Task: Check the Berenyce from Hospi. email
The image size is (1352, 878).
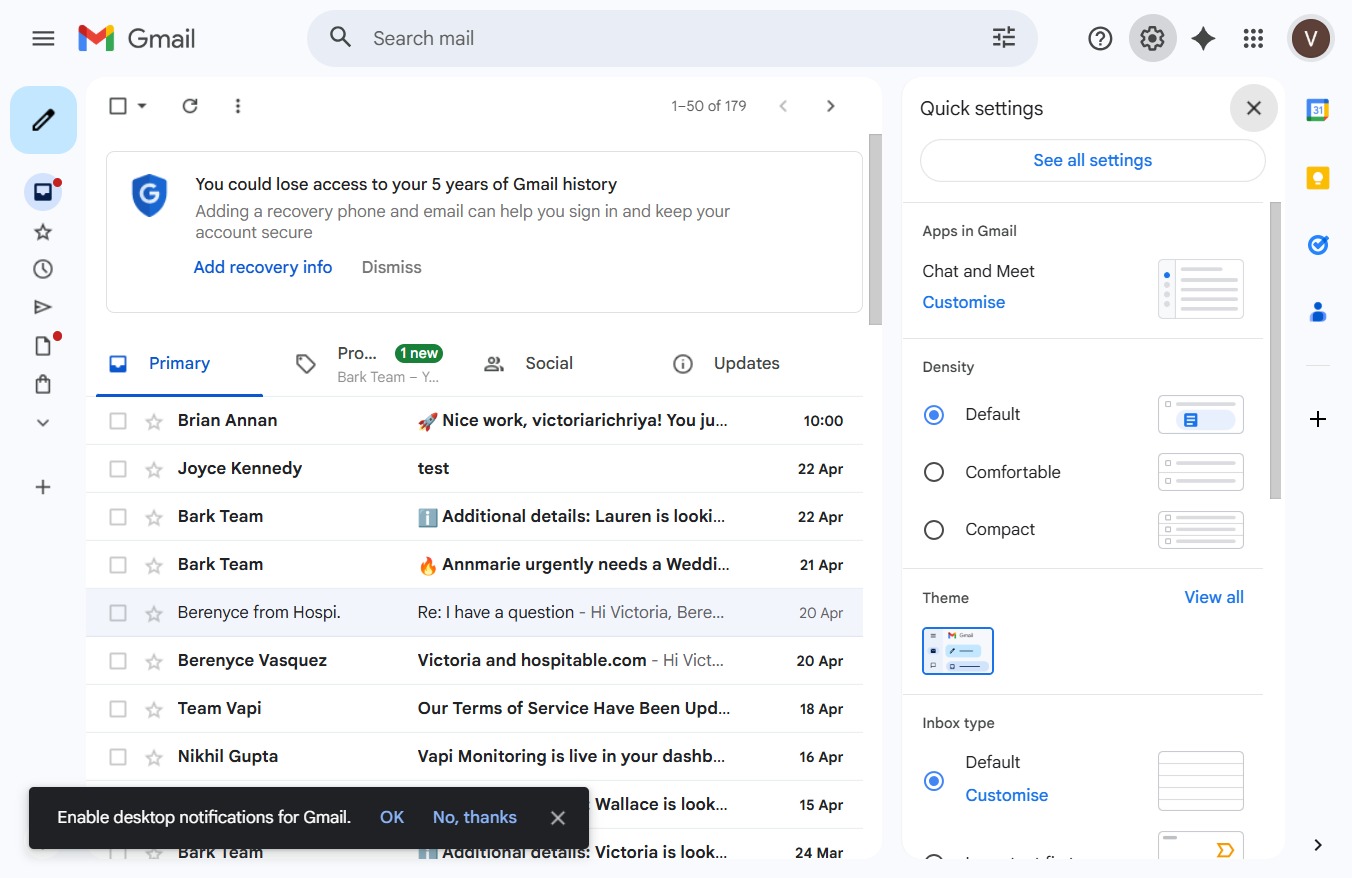Action: [118, 613]
